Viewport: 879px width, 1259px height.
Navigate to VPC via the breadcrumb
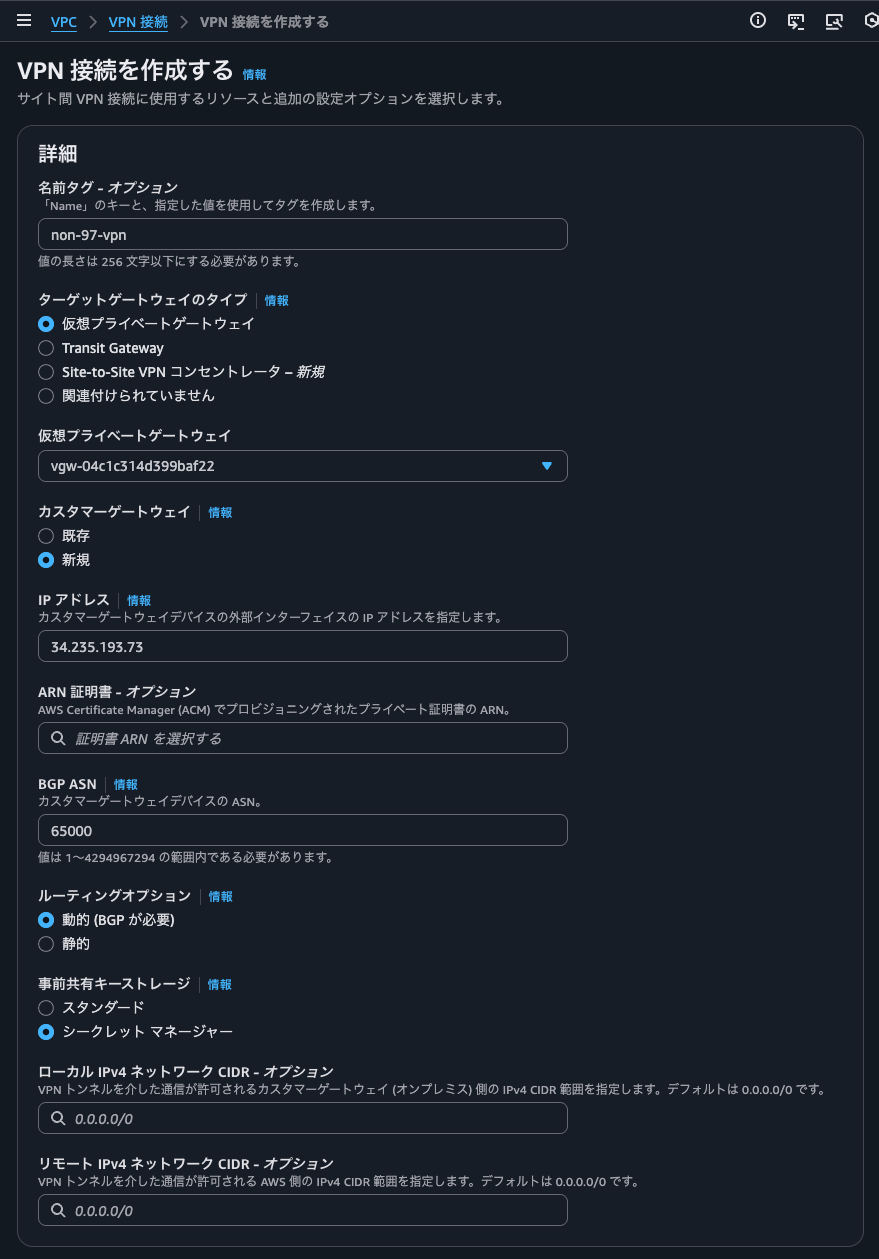click(x=63, y=20)
